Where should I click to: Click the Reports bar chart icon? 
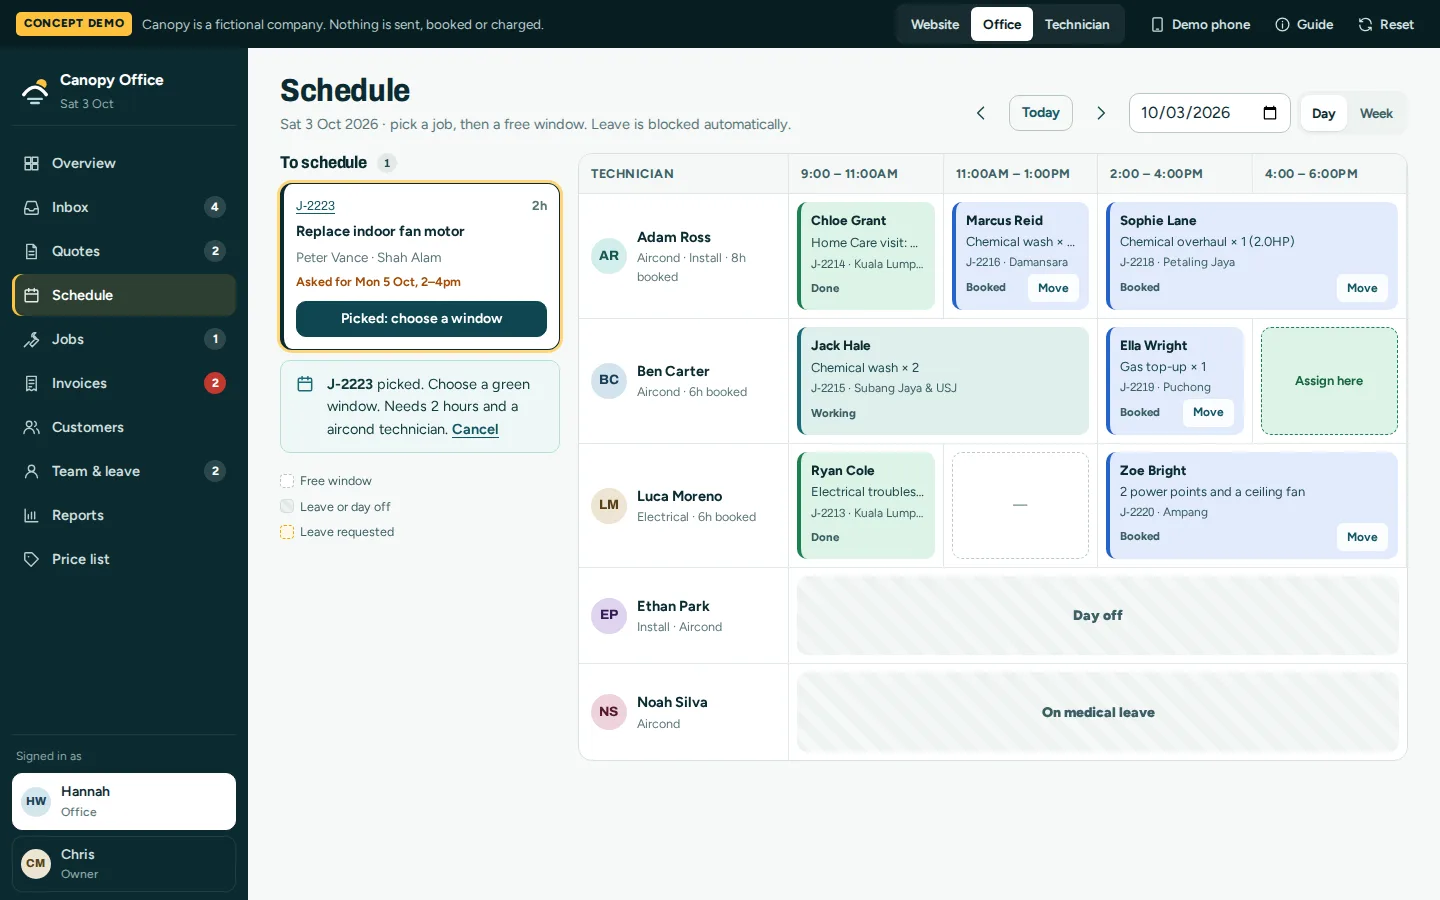coord(32,515)
